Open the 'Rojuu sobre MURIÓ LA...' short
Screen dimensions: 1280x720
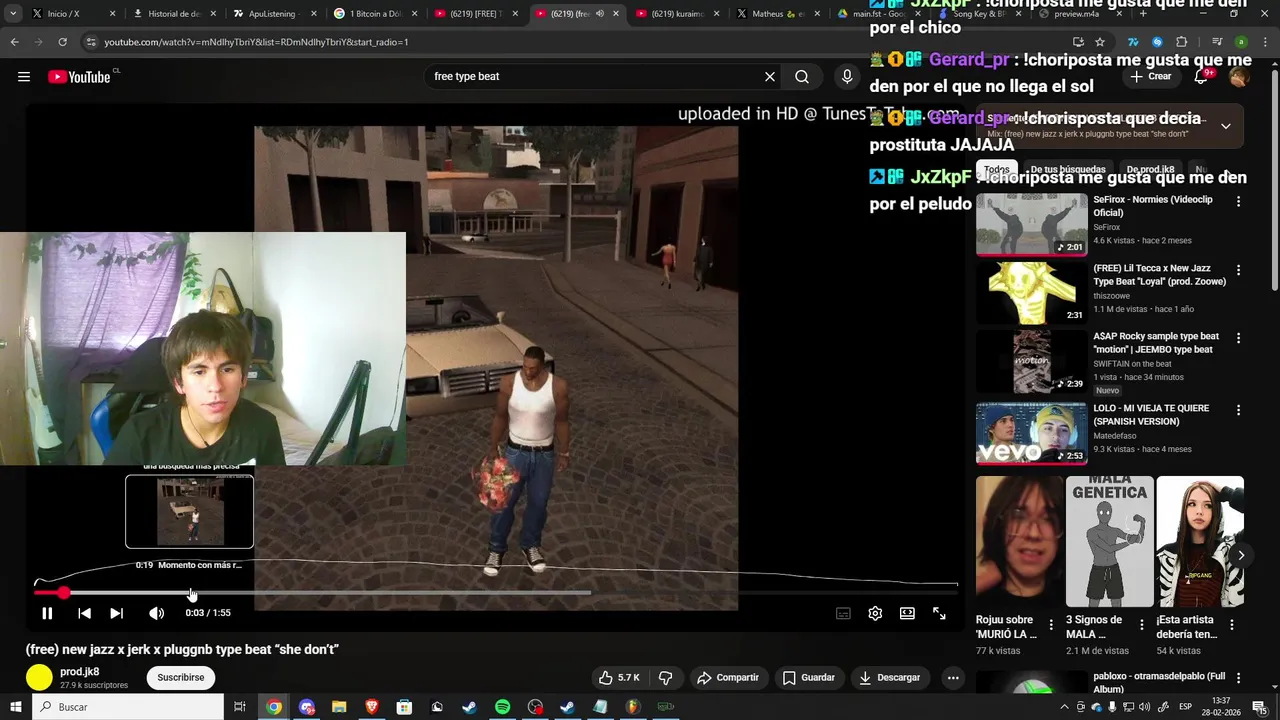click(x=1019, y=541)
